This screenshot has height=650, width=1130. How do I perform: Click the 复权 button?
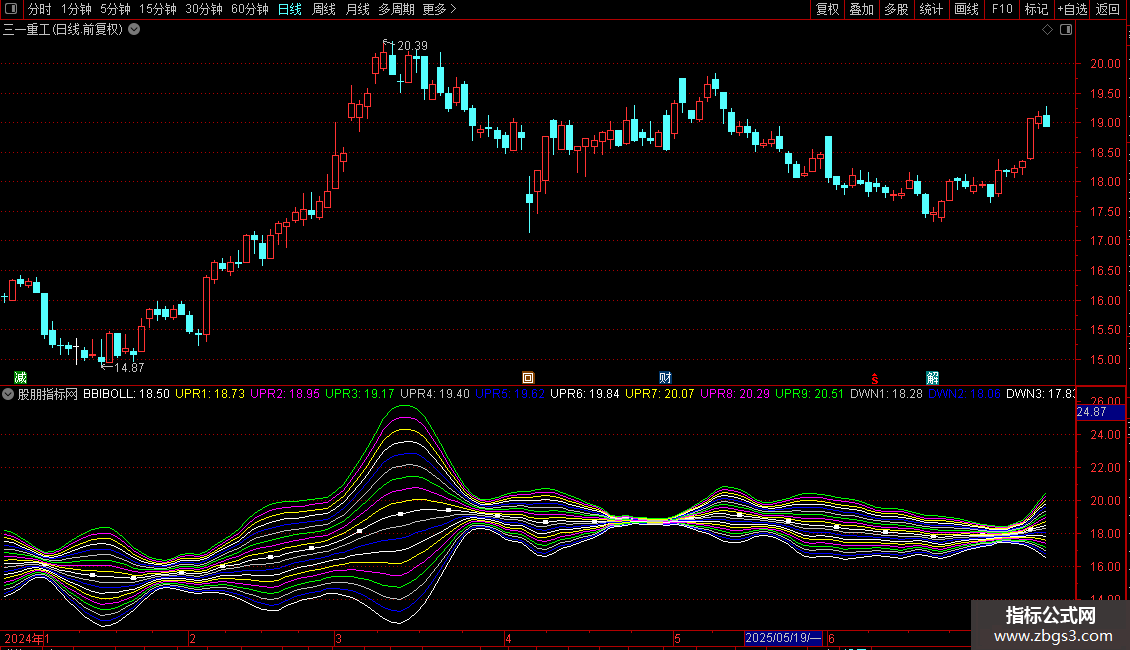[827, 9]
